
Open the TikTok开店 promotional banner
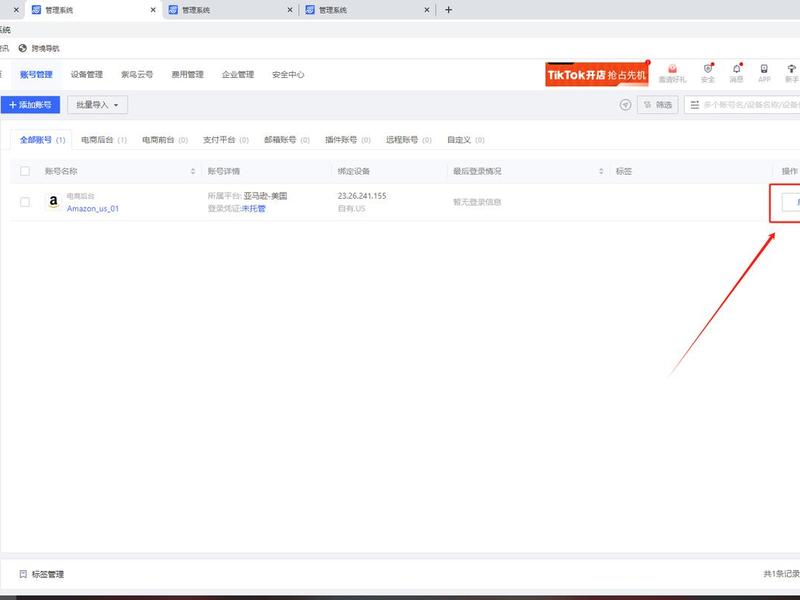click(x=597, y=74)
